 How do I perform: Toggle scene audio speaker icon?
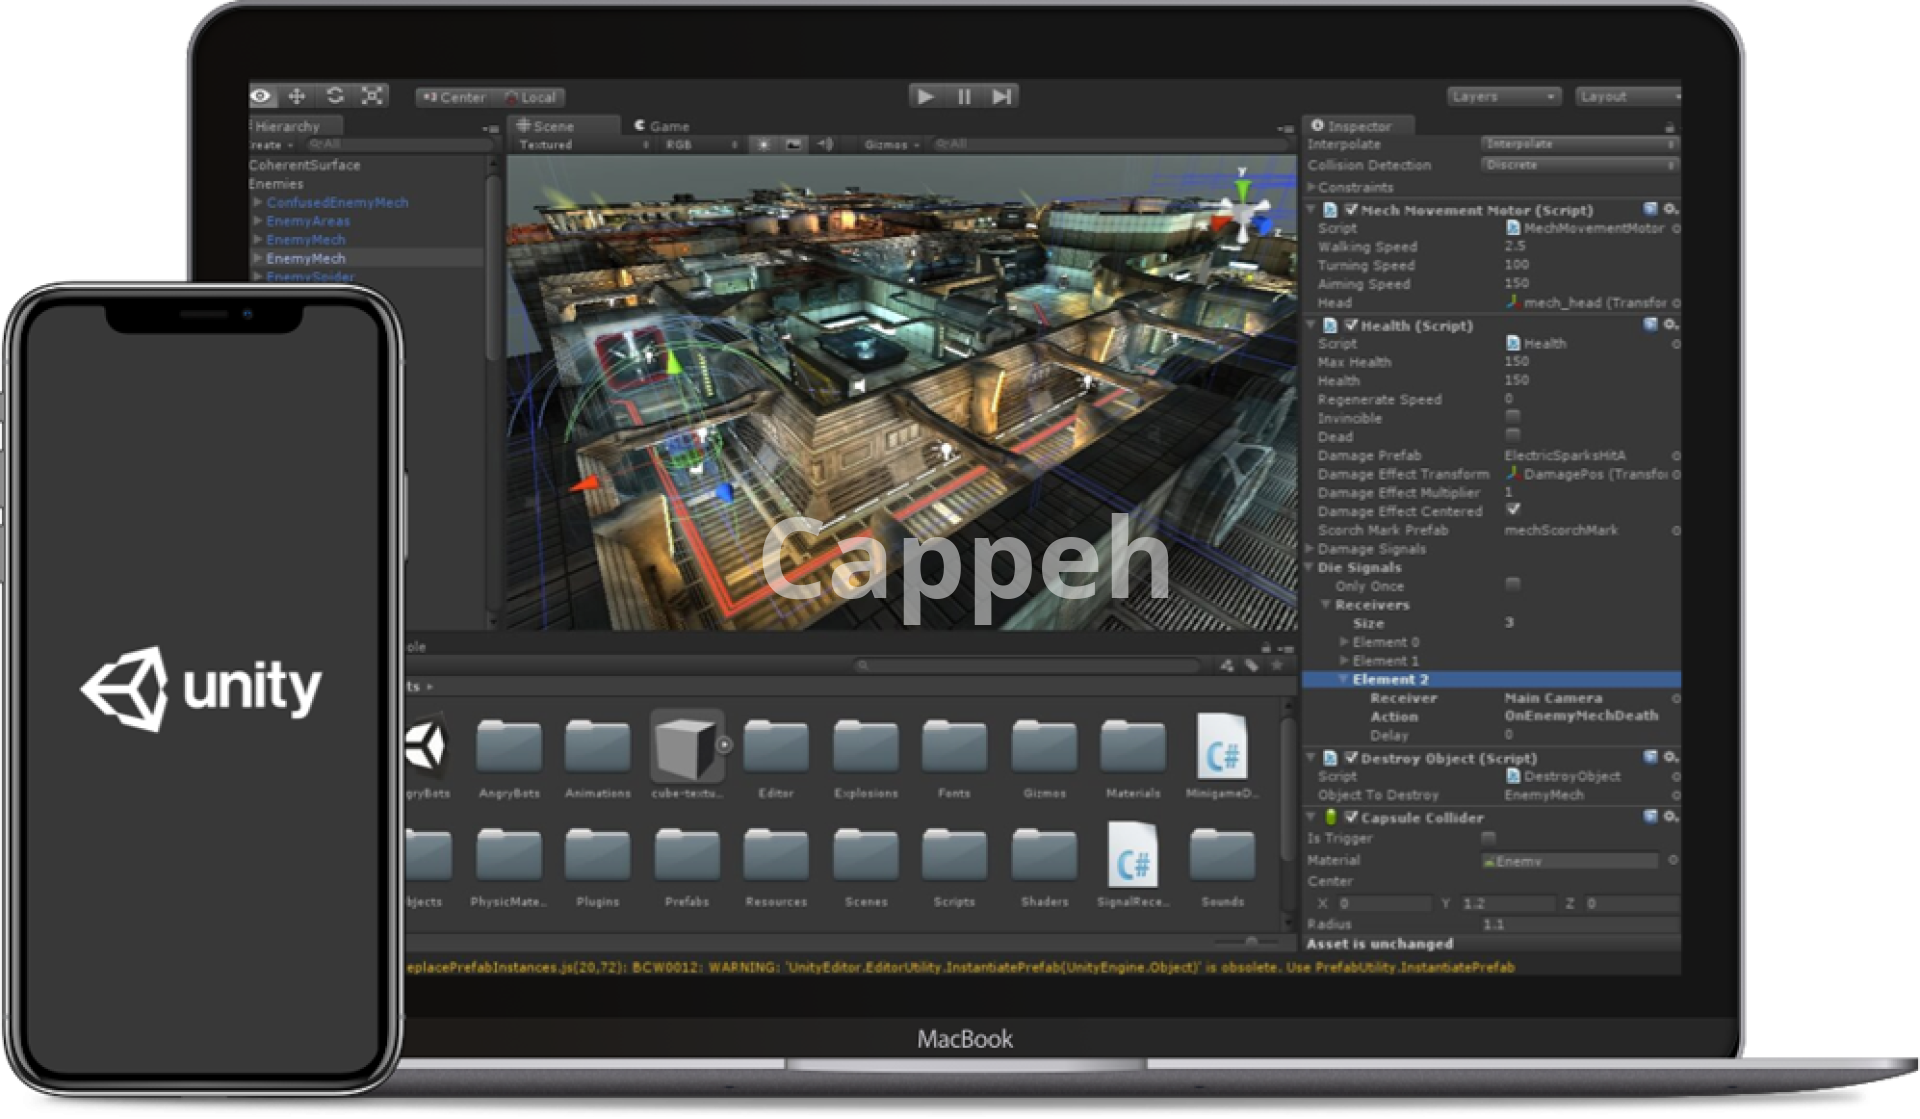pyautogui.click(x=825, y=145)
